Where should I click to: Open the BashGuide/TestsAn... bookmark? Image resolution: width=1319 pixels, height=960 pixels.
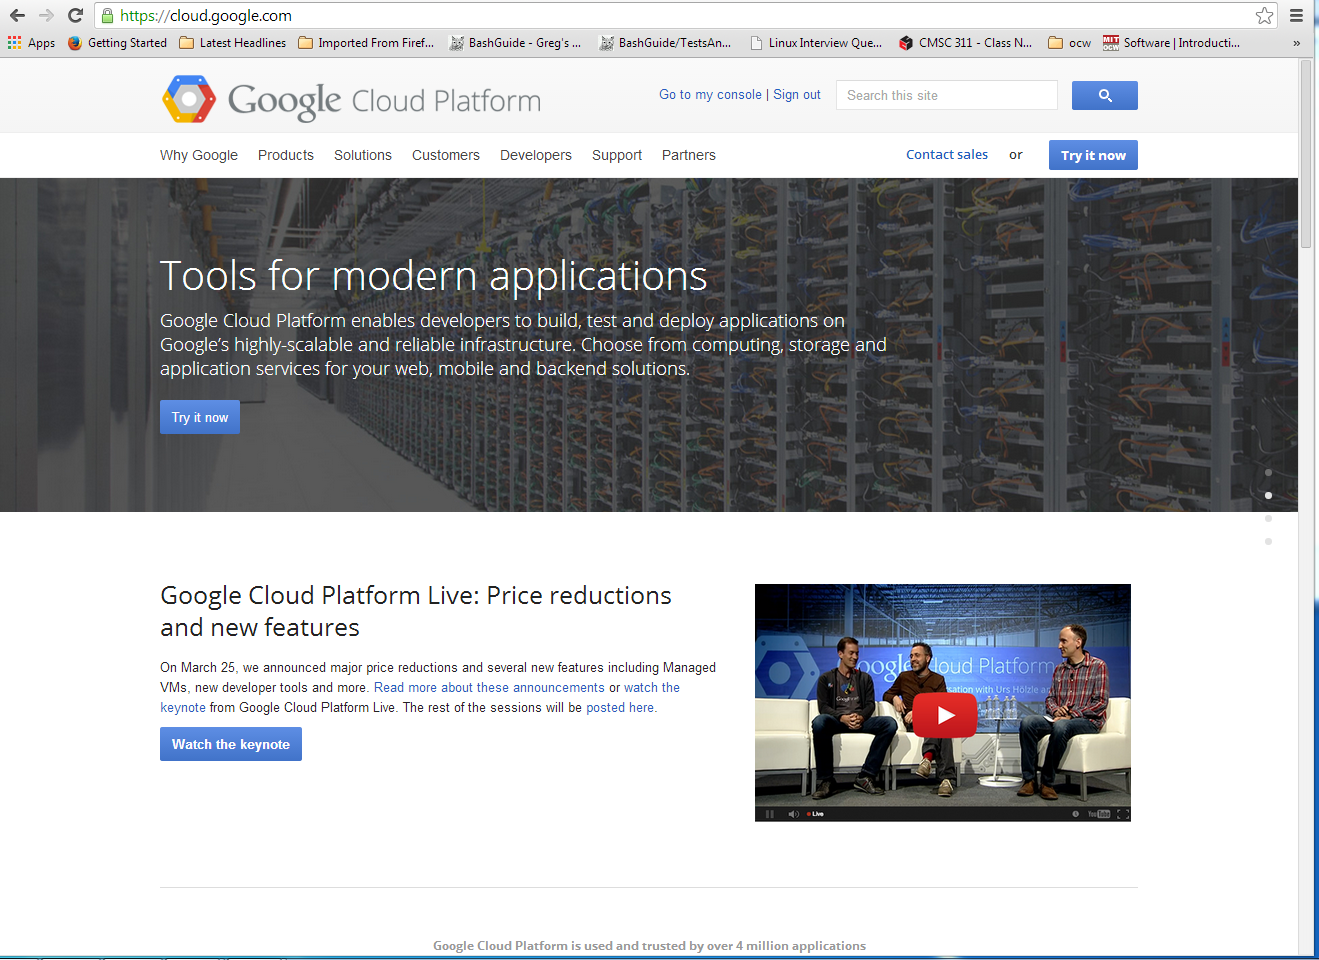[665, 43]
